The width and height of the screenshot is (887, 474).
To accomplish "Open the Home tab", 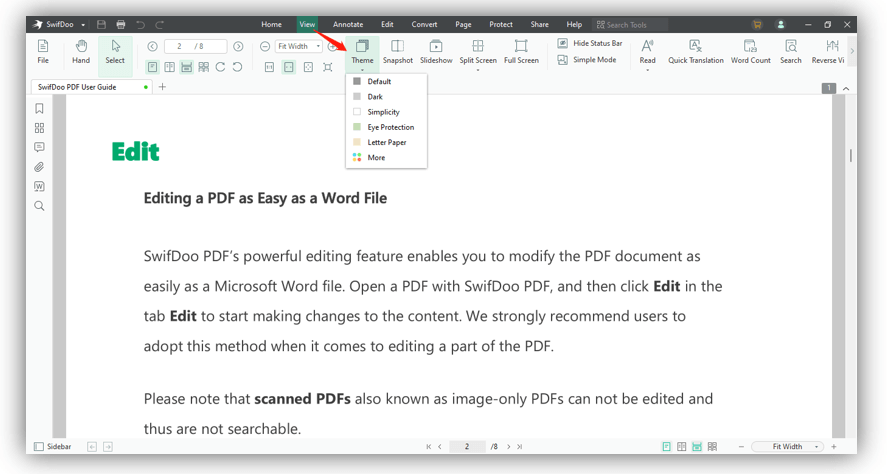I will click(272, 24).
